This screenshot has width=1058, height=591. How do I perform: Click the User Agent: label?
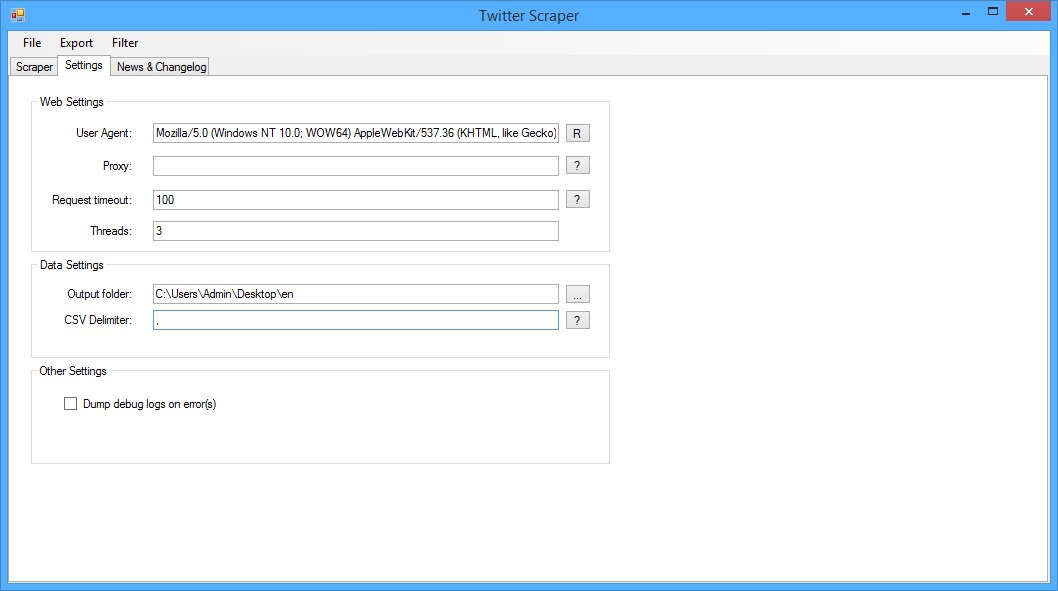[104, 133]
